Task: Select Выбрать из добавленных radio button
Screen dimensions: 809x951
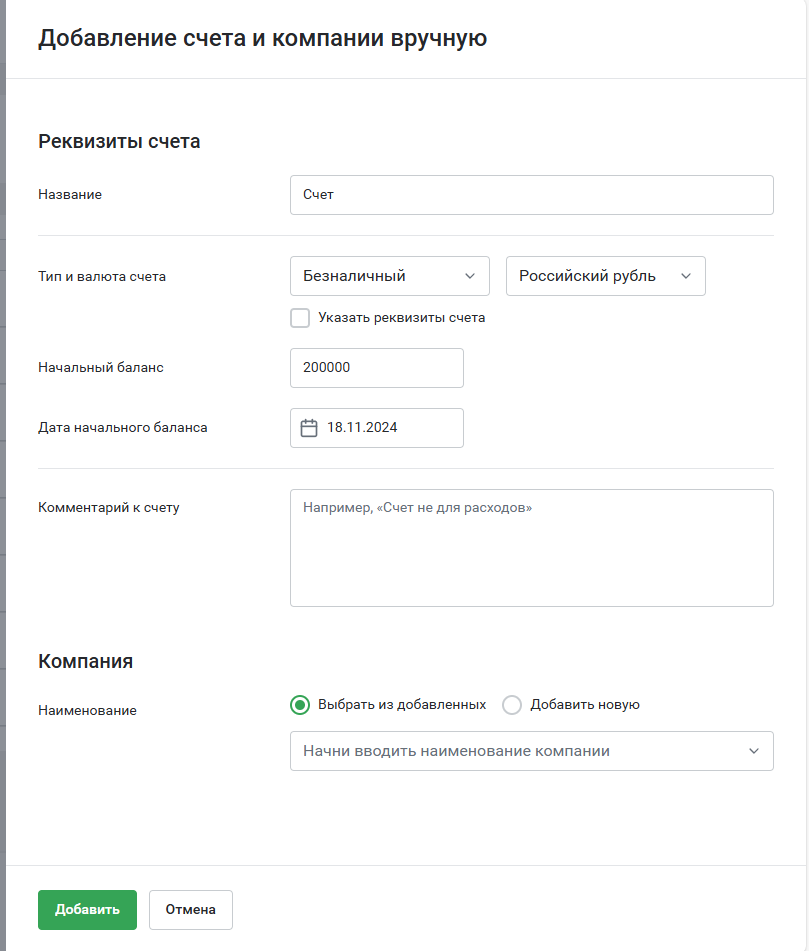Action: tap(300, 705)
